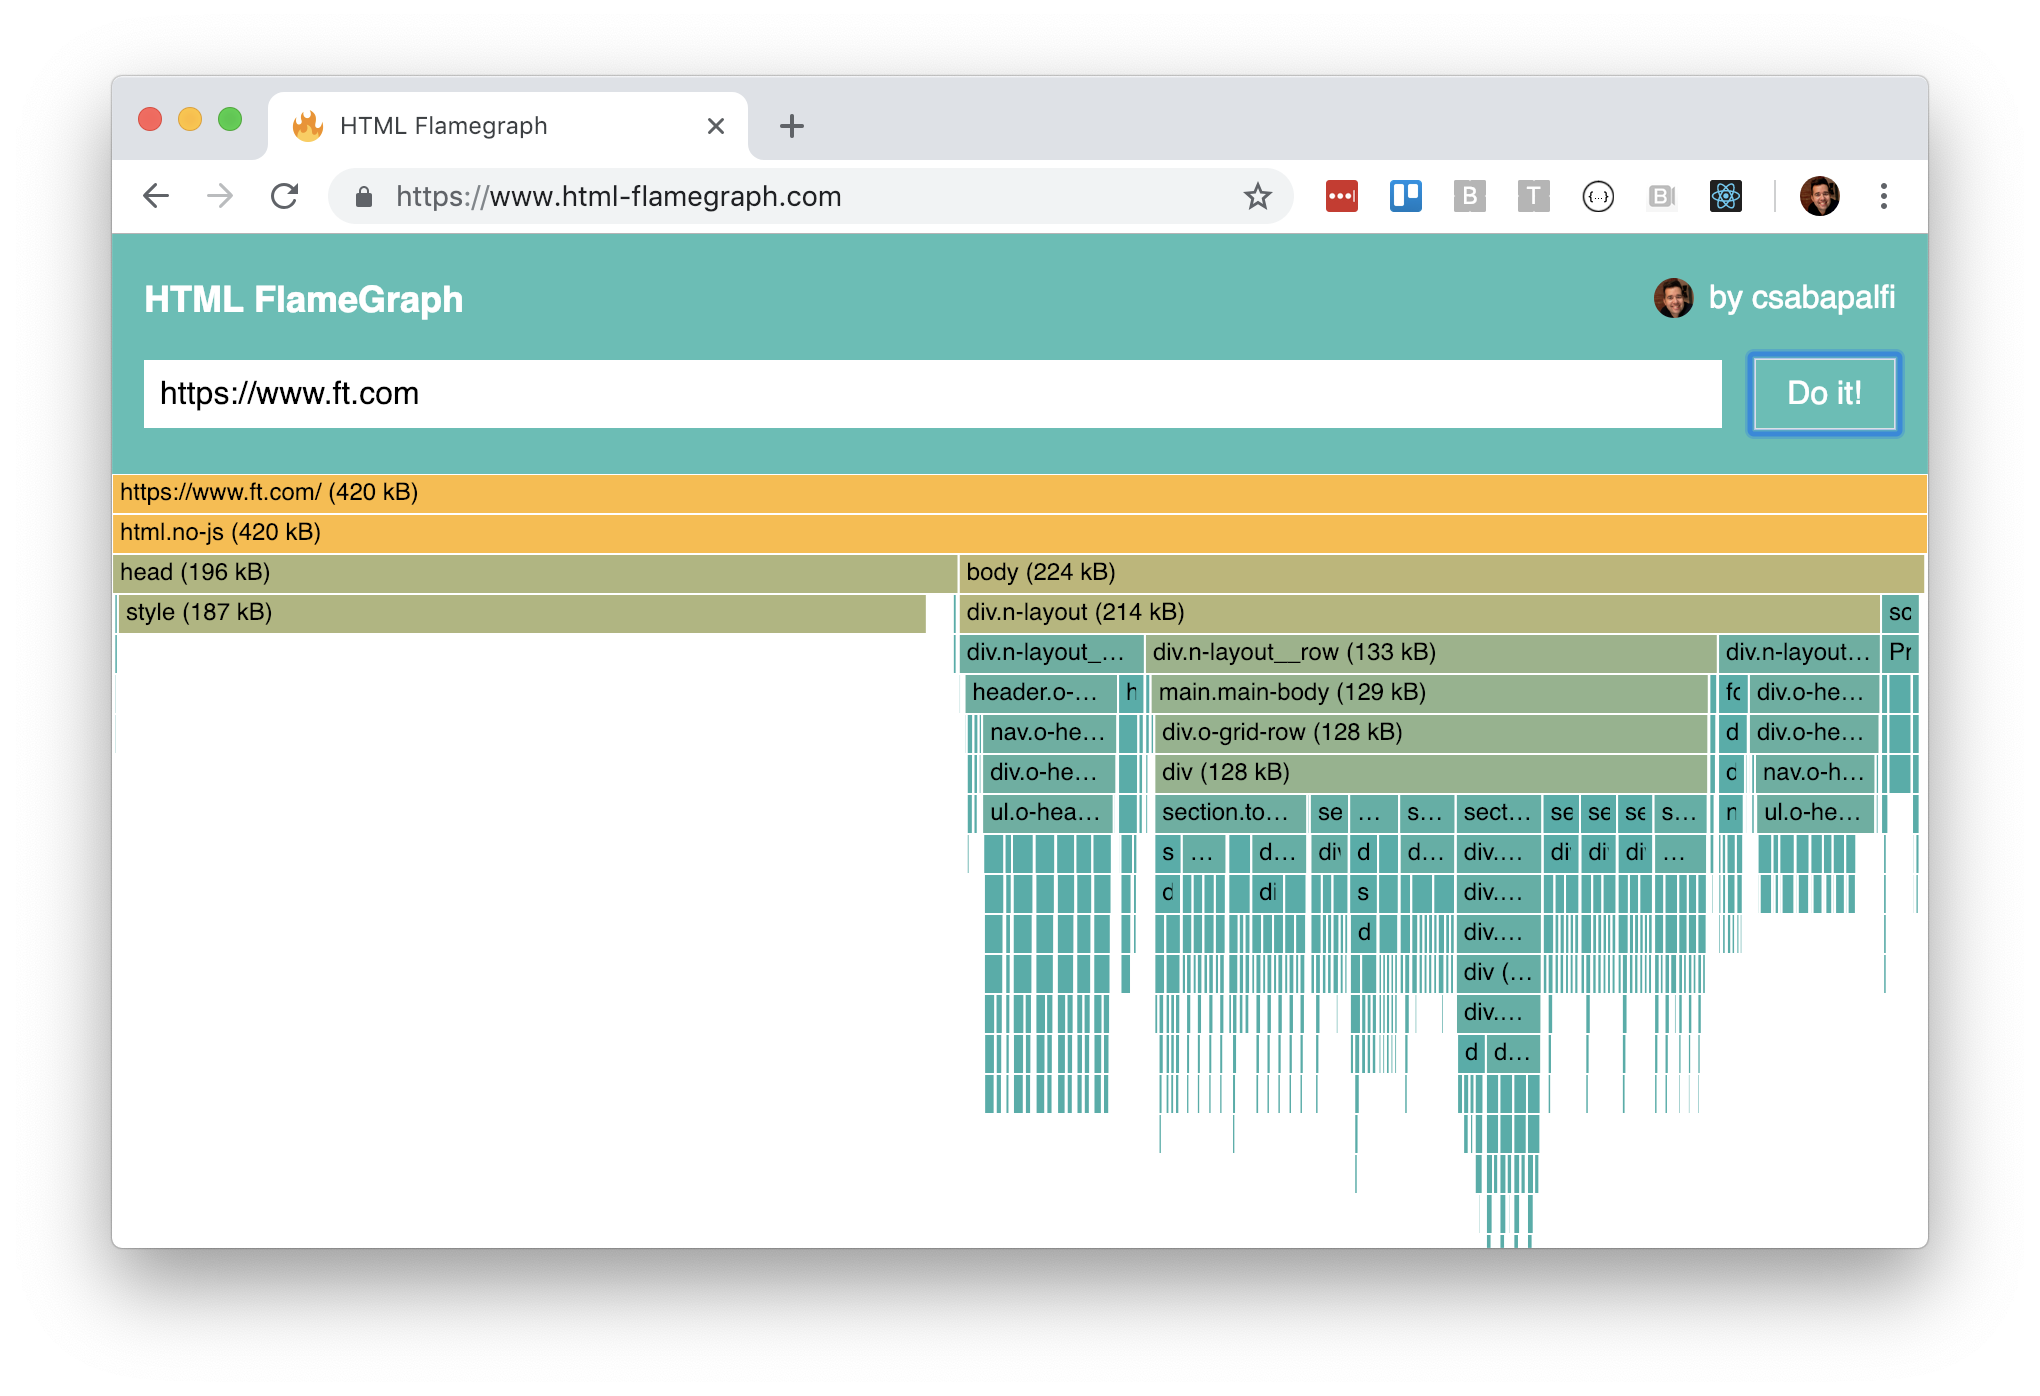This screenshot has height=1396, width=2040.
Task: Open a new tab with plus button
Action: [791, 126]
